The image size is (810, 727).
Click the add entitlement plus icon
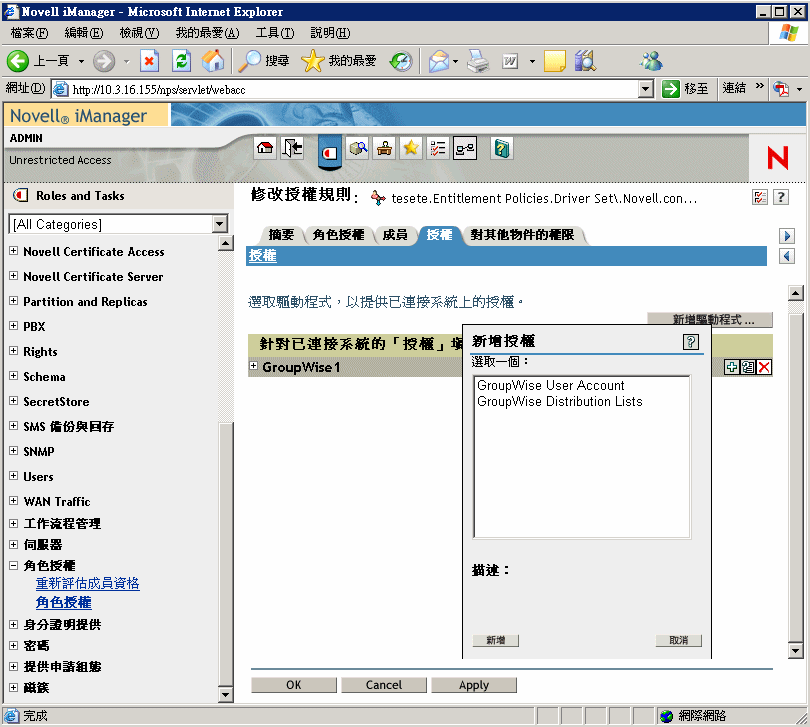(731, 367)
